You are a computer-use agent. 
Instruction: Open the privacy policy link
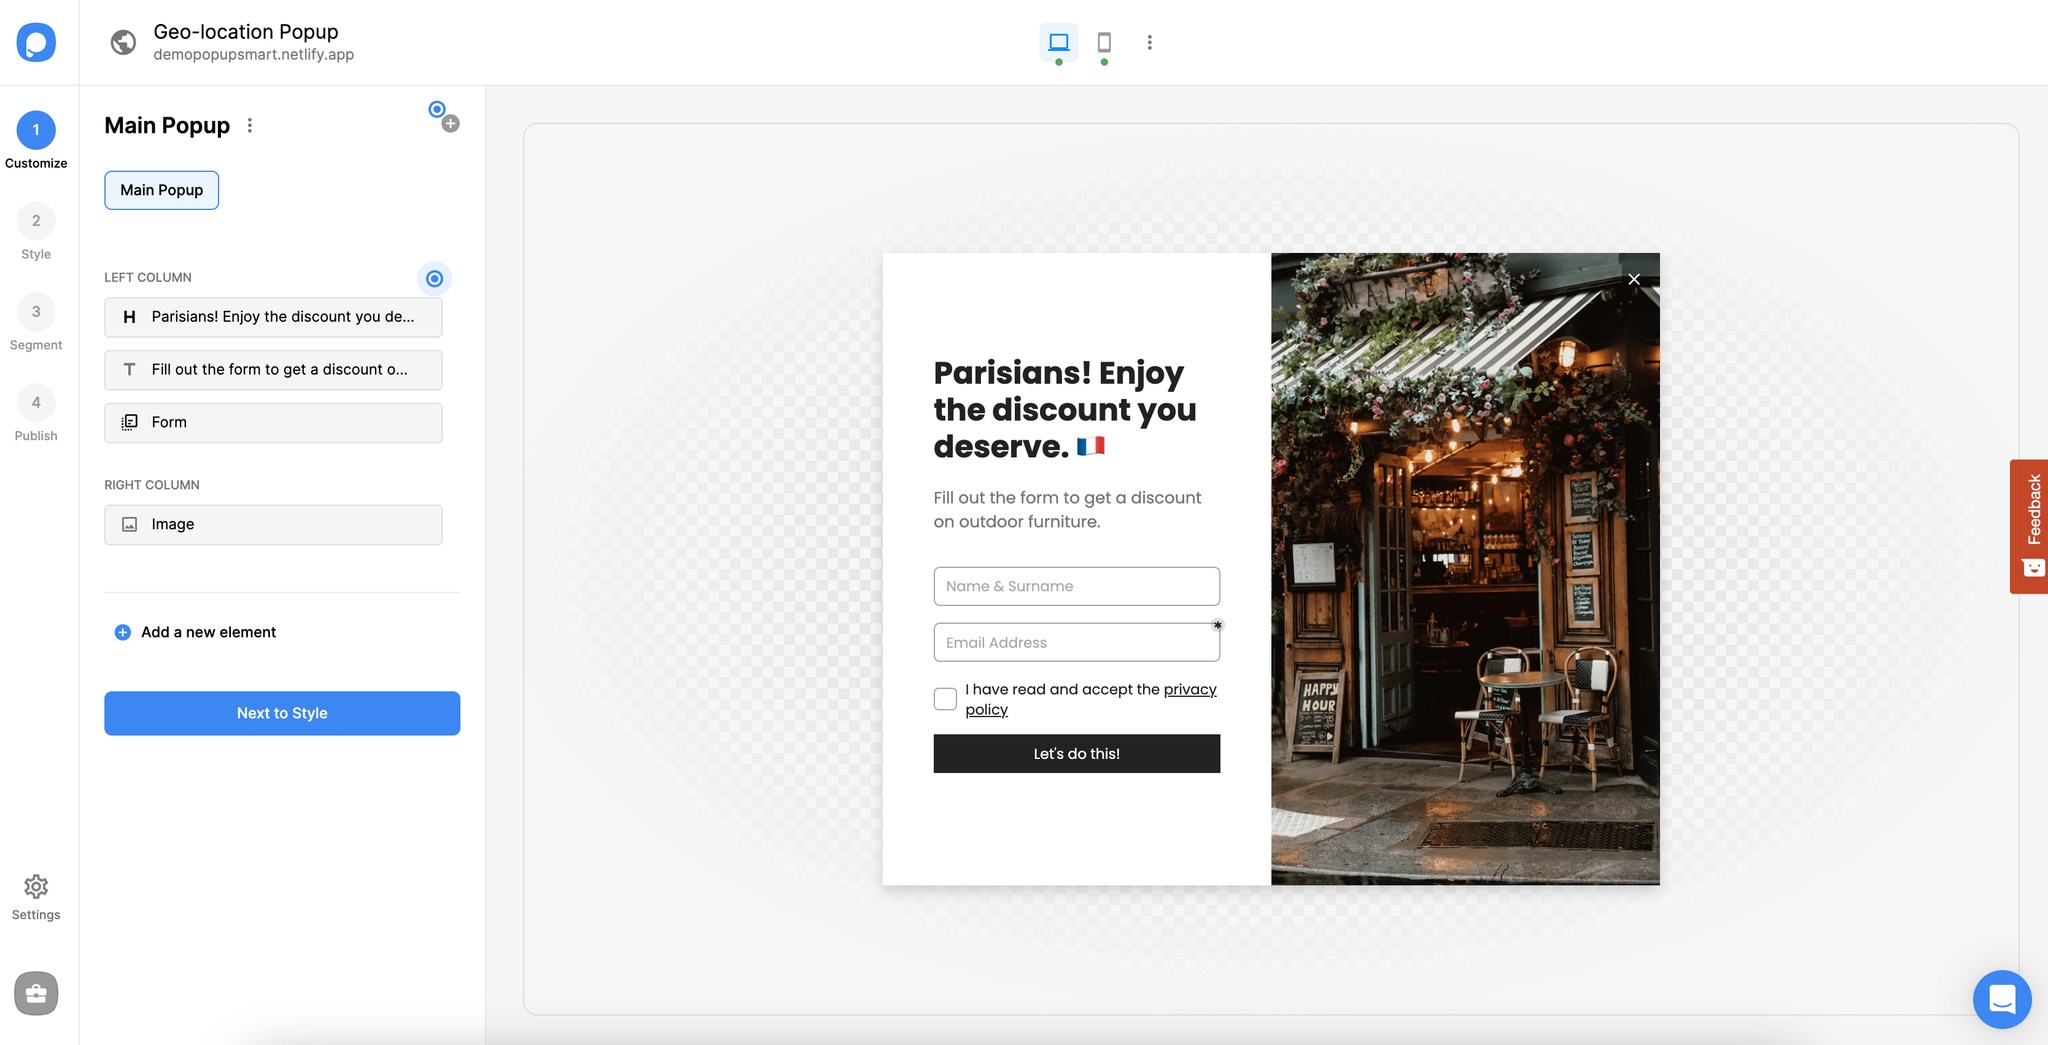tap(1190, 689)
